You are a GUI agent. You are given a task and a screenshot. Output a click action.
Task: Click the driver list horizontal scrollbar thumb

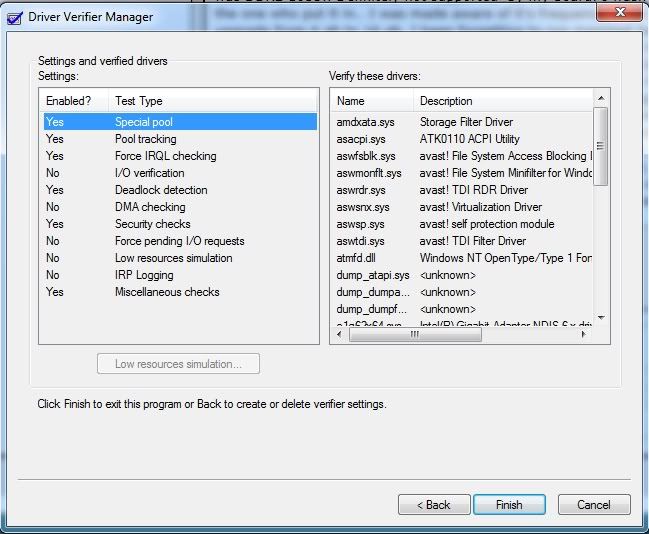[415, 334]
